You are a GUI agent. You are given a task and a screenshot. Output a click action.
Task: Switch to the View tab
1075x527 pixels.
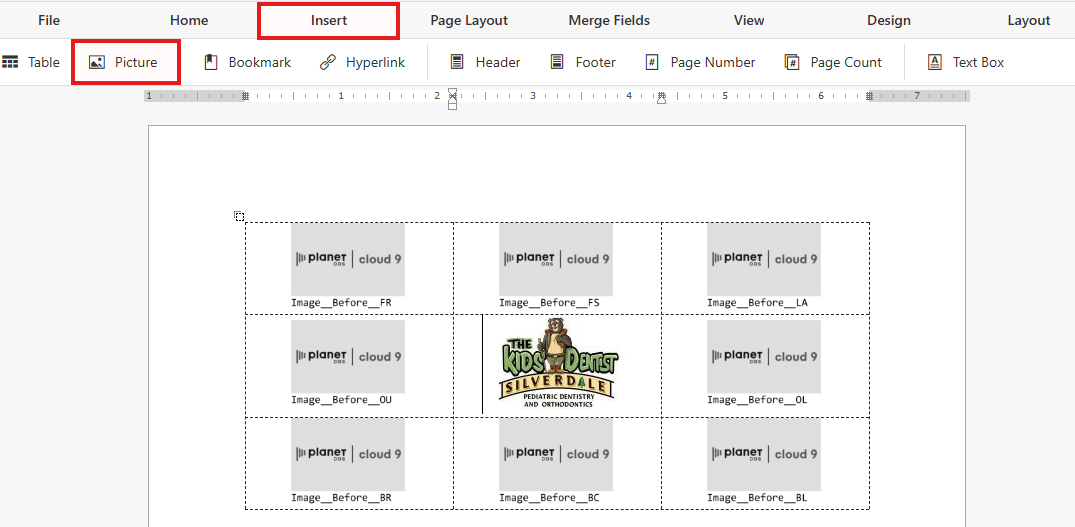click(x=749, y=21)
